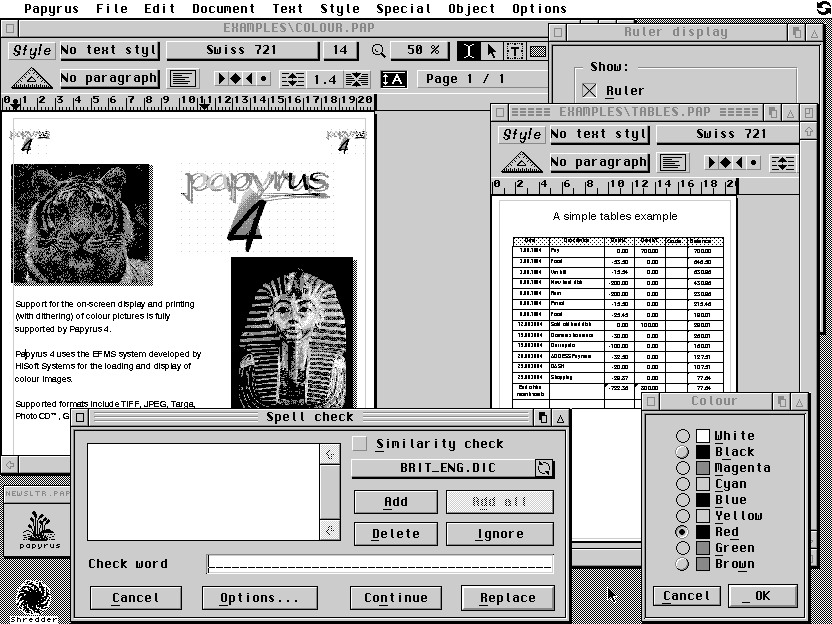Open the Style menu
The image size is (832, 624).
point(340,8)
